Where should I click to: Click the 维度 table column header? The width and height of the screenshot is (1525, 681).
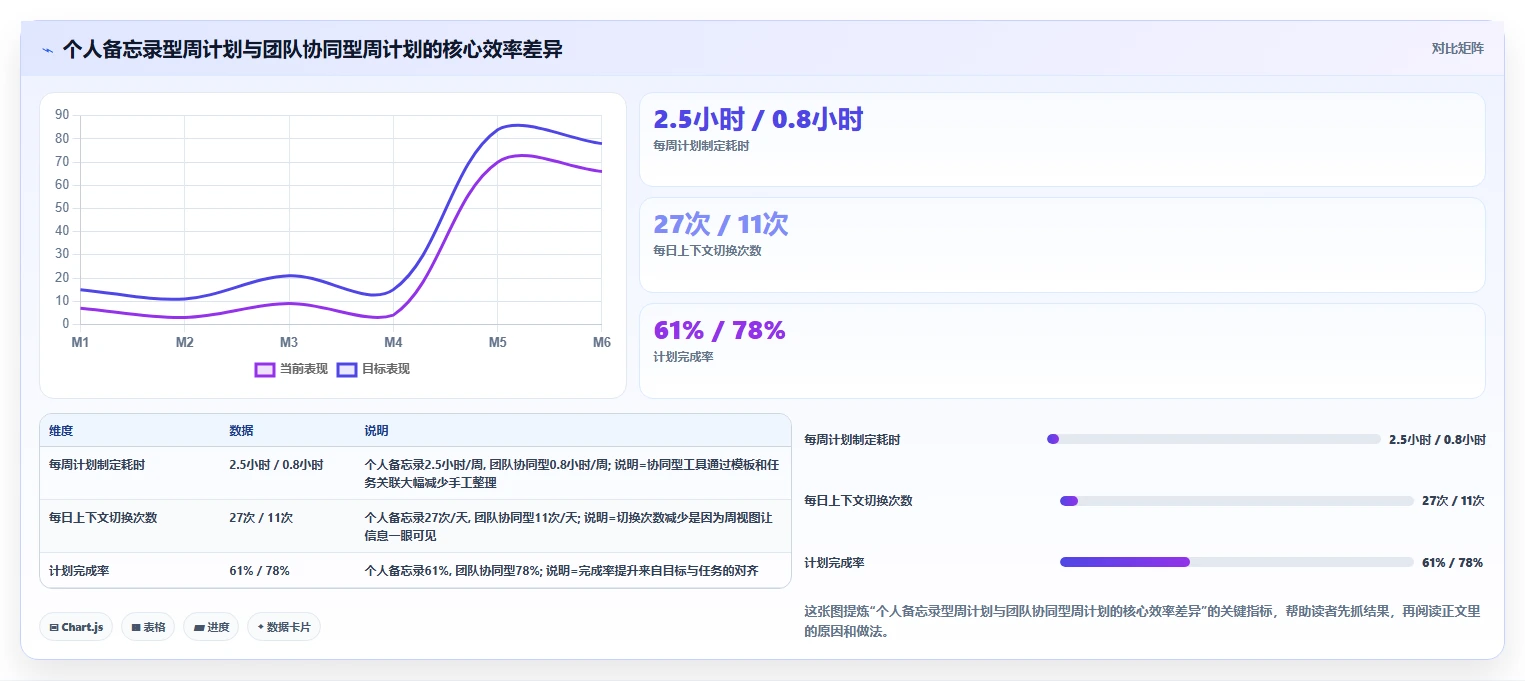click(x=61, y=431)
